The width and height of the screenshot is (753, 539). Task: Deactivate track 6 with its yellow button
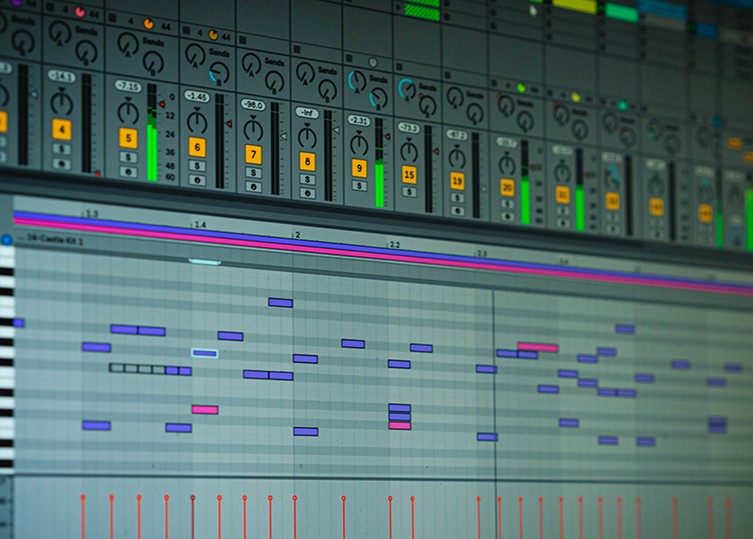(x=197, y=147)
